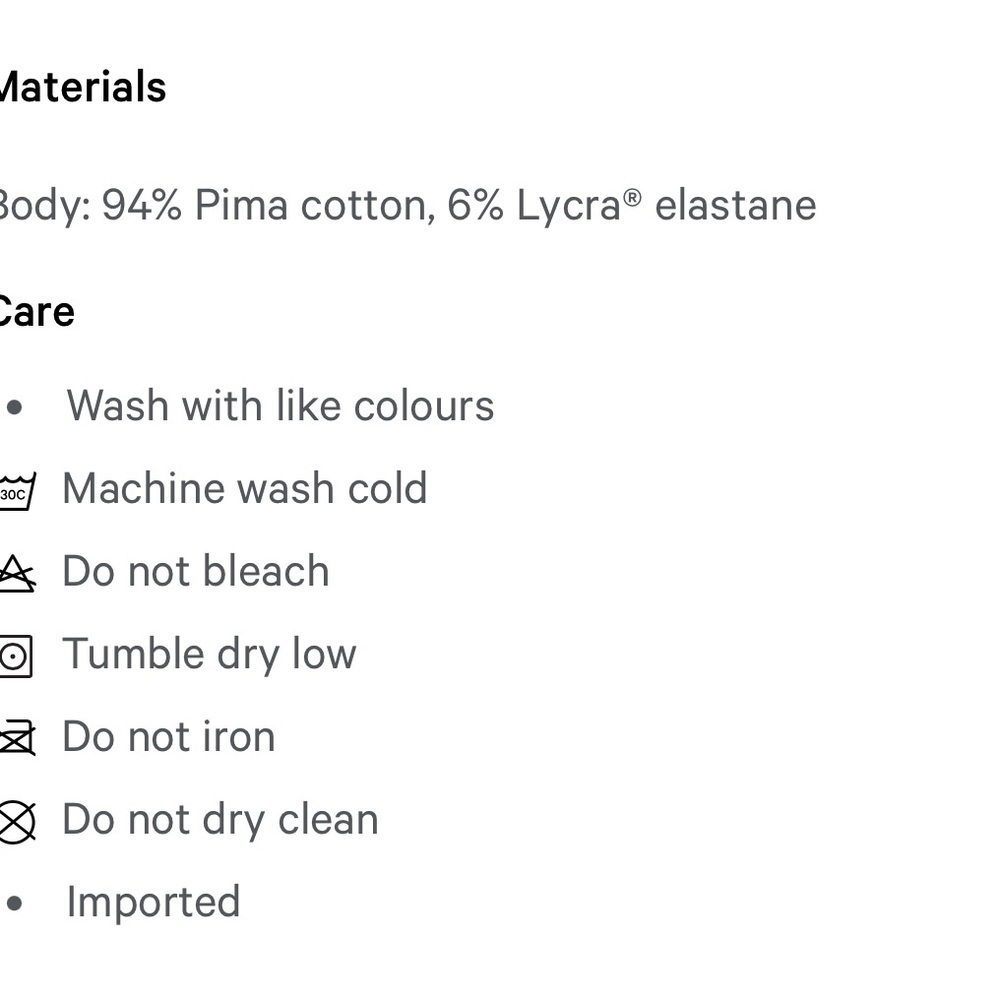The width and height of the screenshot is (1000, 1000).
Task: Click the do not bleach triangle icon
Action: tap(17, 573)
